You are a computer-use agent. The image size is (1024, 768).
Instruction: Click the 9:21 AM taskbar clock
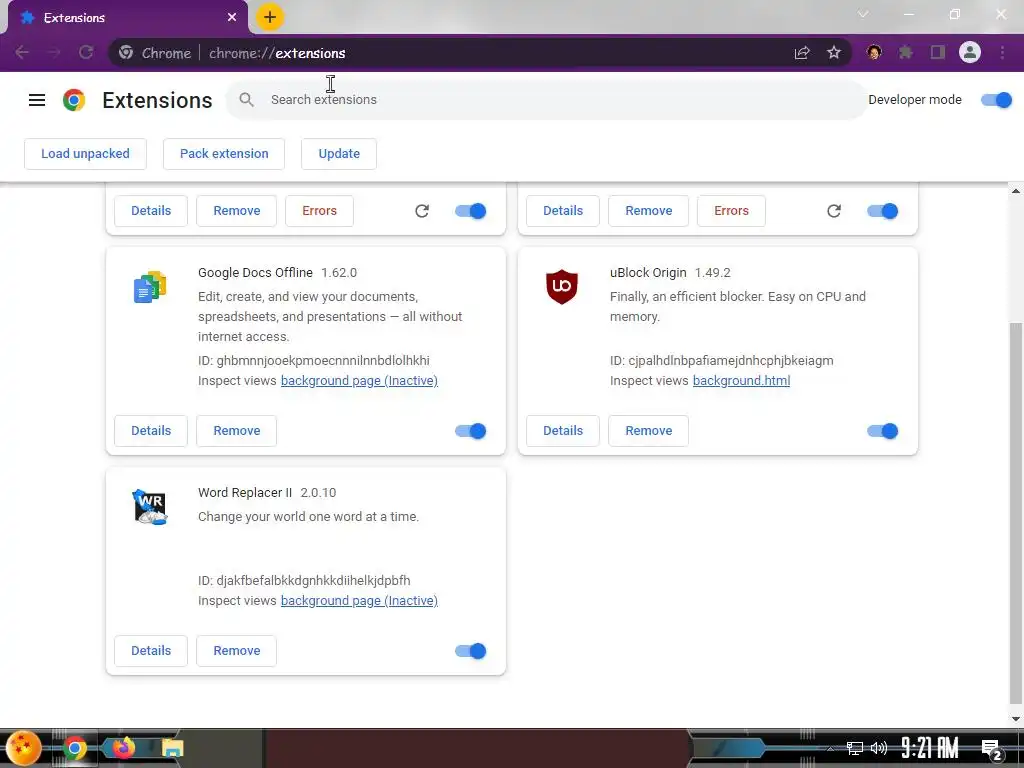(x=929, y=748)
